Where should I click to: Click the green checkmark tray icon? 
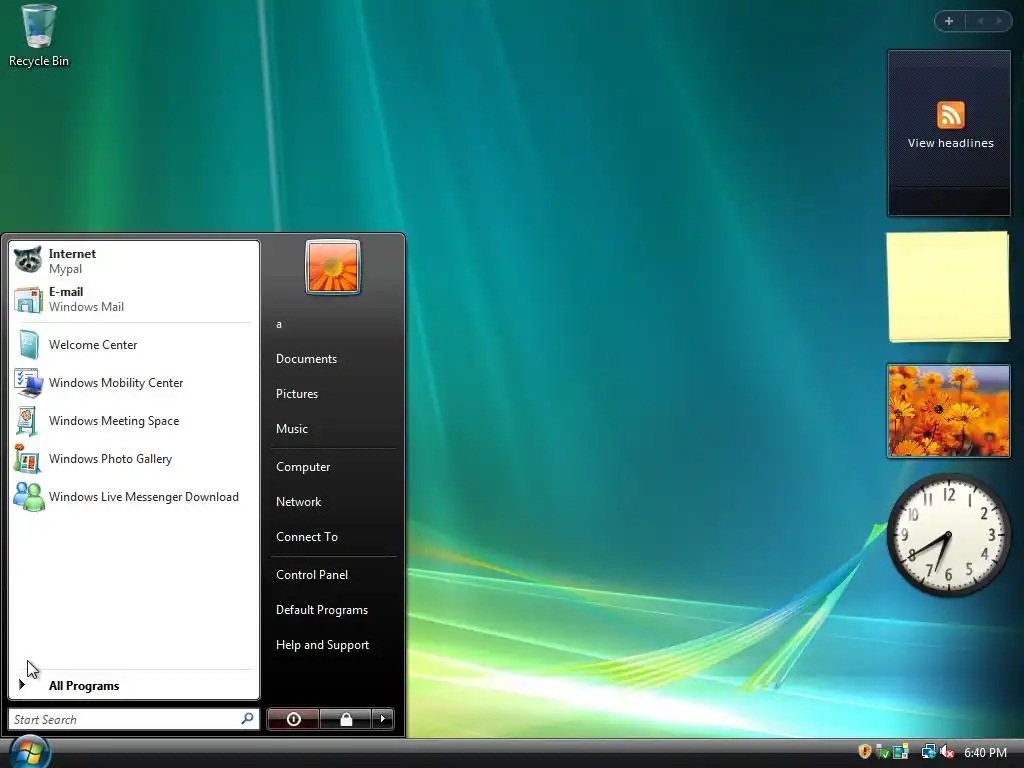pos(883,752)
